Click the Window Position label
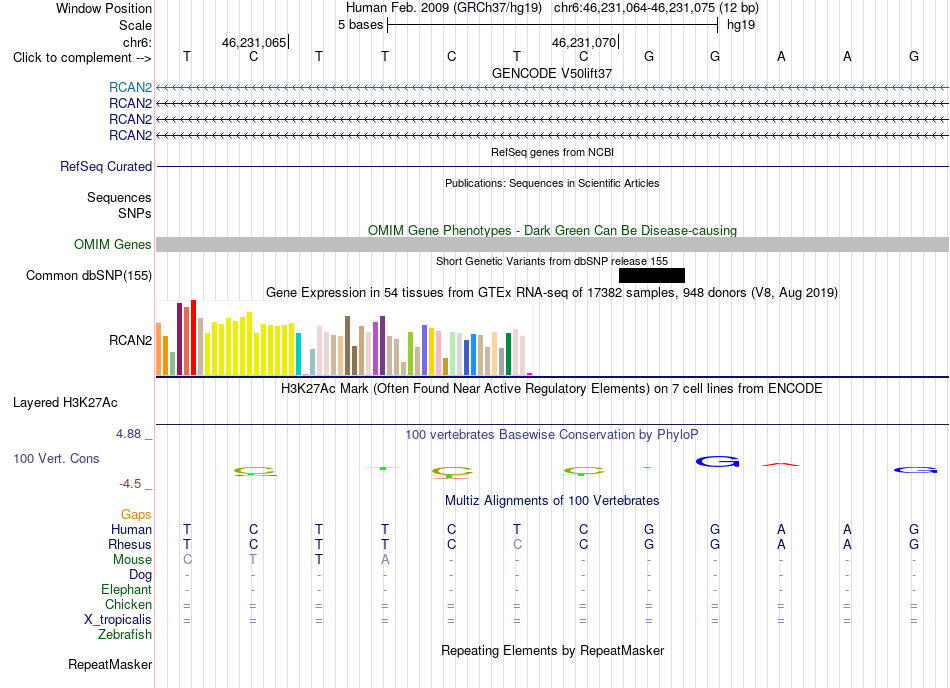The image size is (950, 688). click(104, 8)
